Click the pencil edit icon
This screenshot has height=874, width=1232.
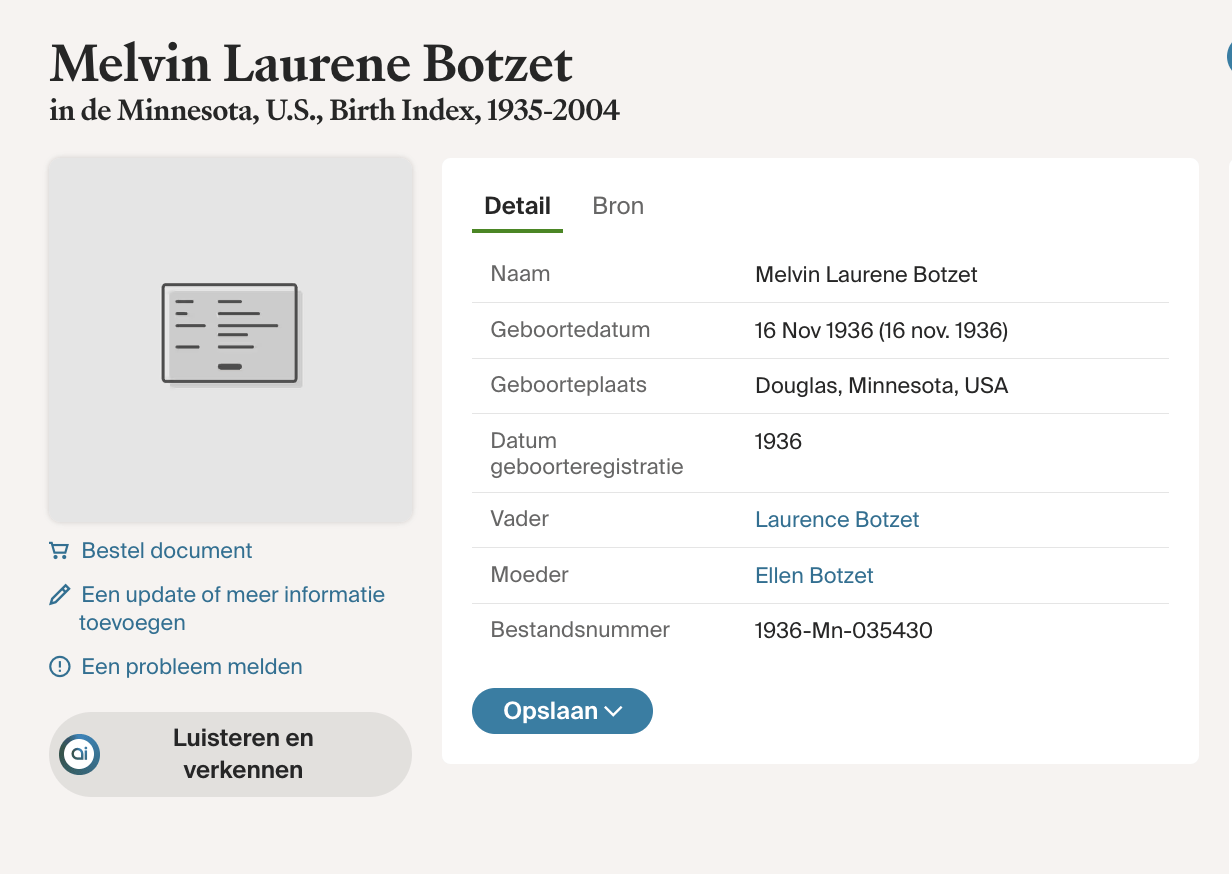pyautogui.click(x=59, y=596)
